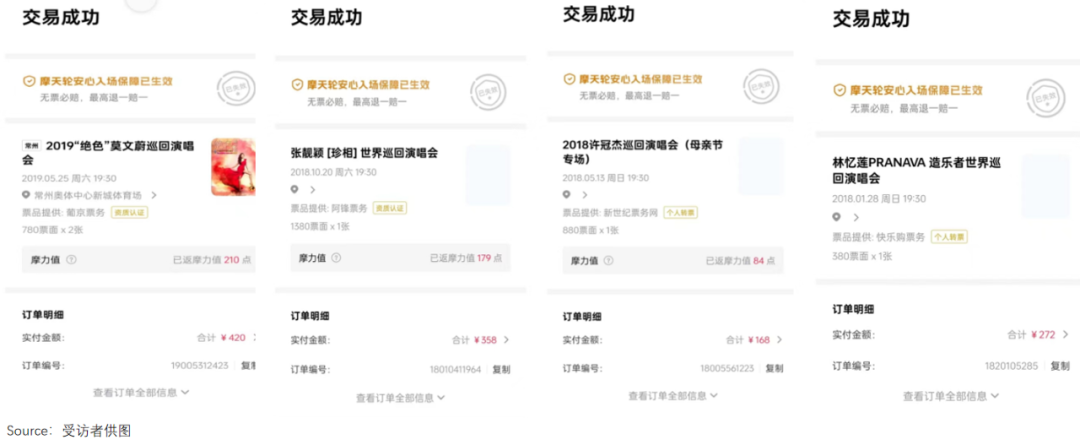Click the location pin in the 林忆莲 order
The image size is (1080, 445).
pyautogui.click(x=838, y=217)
